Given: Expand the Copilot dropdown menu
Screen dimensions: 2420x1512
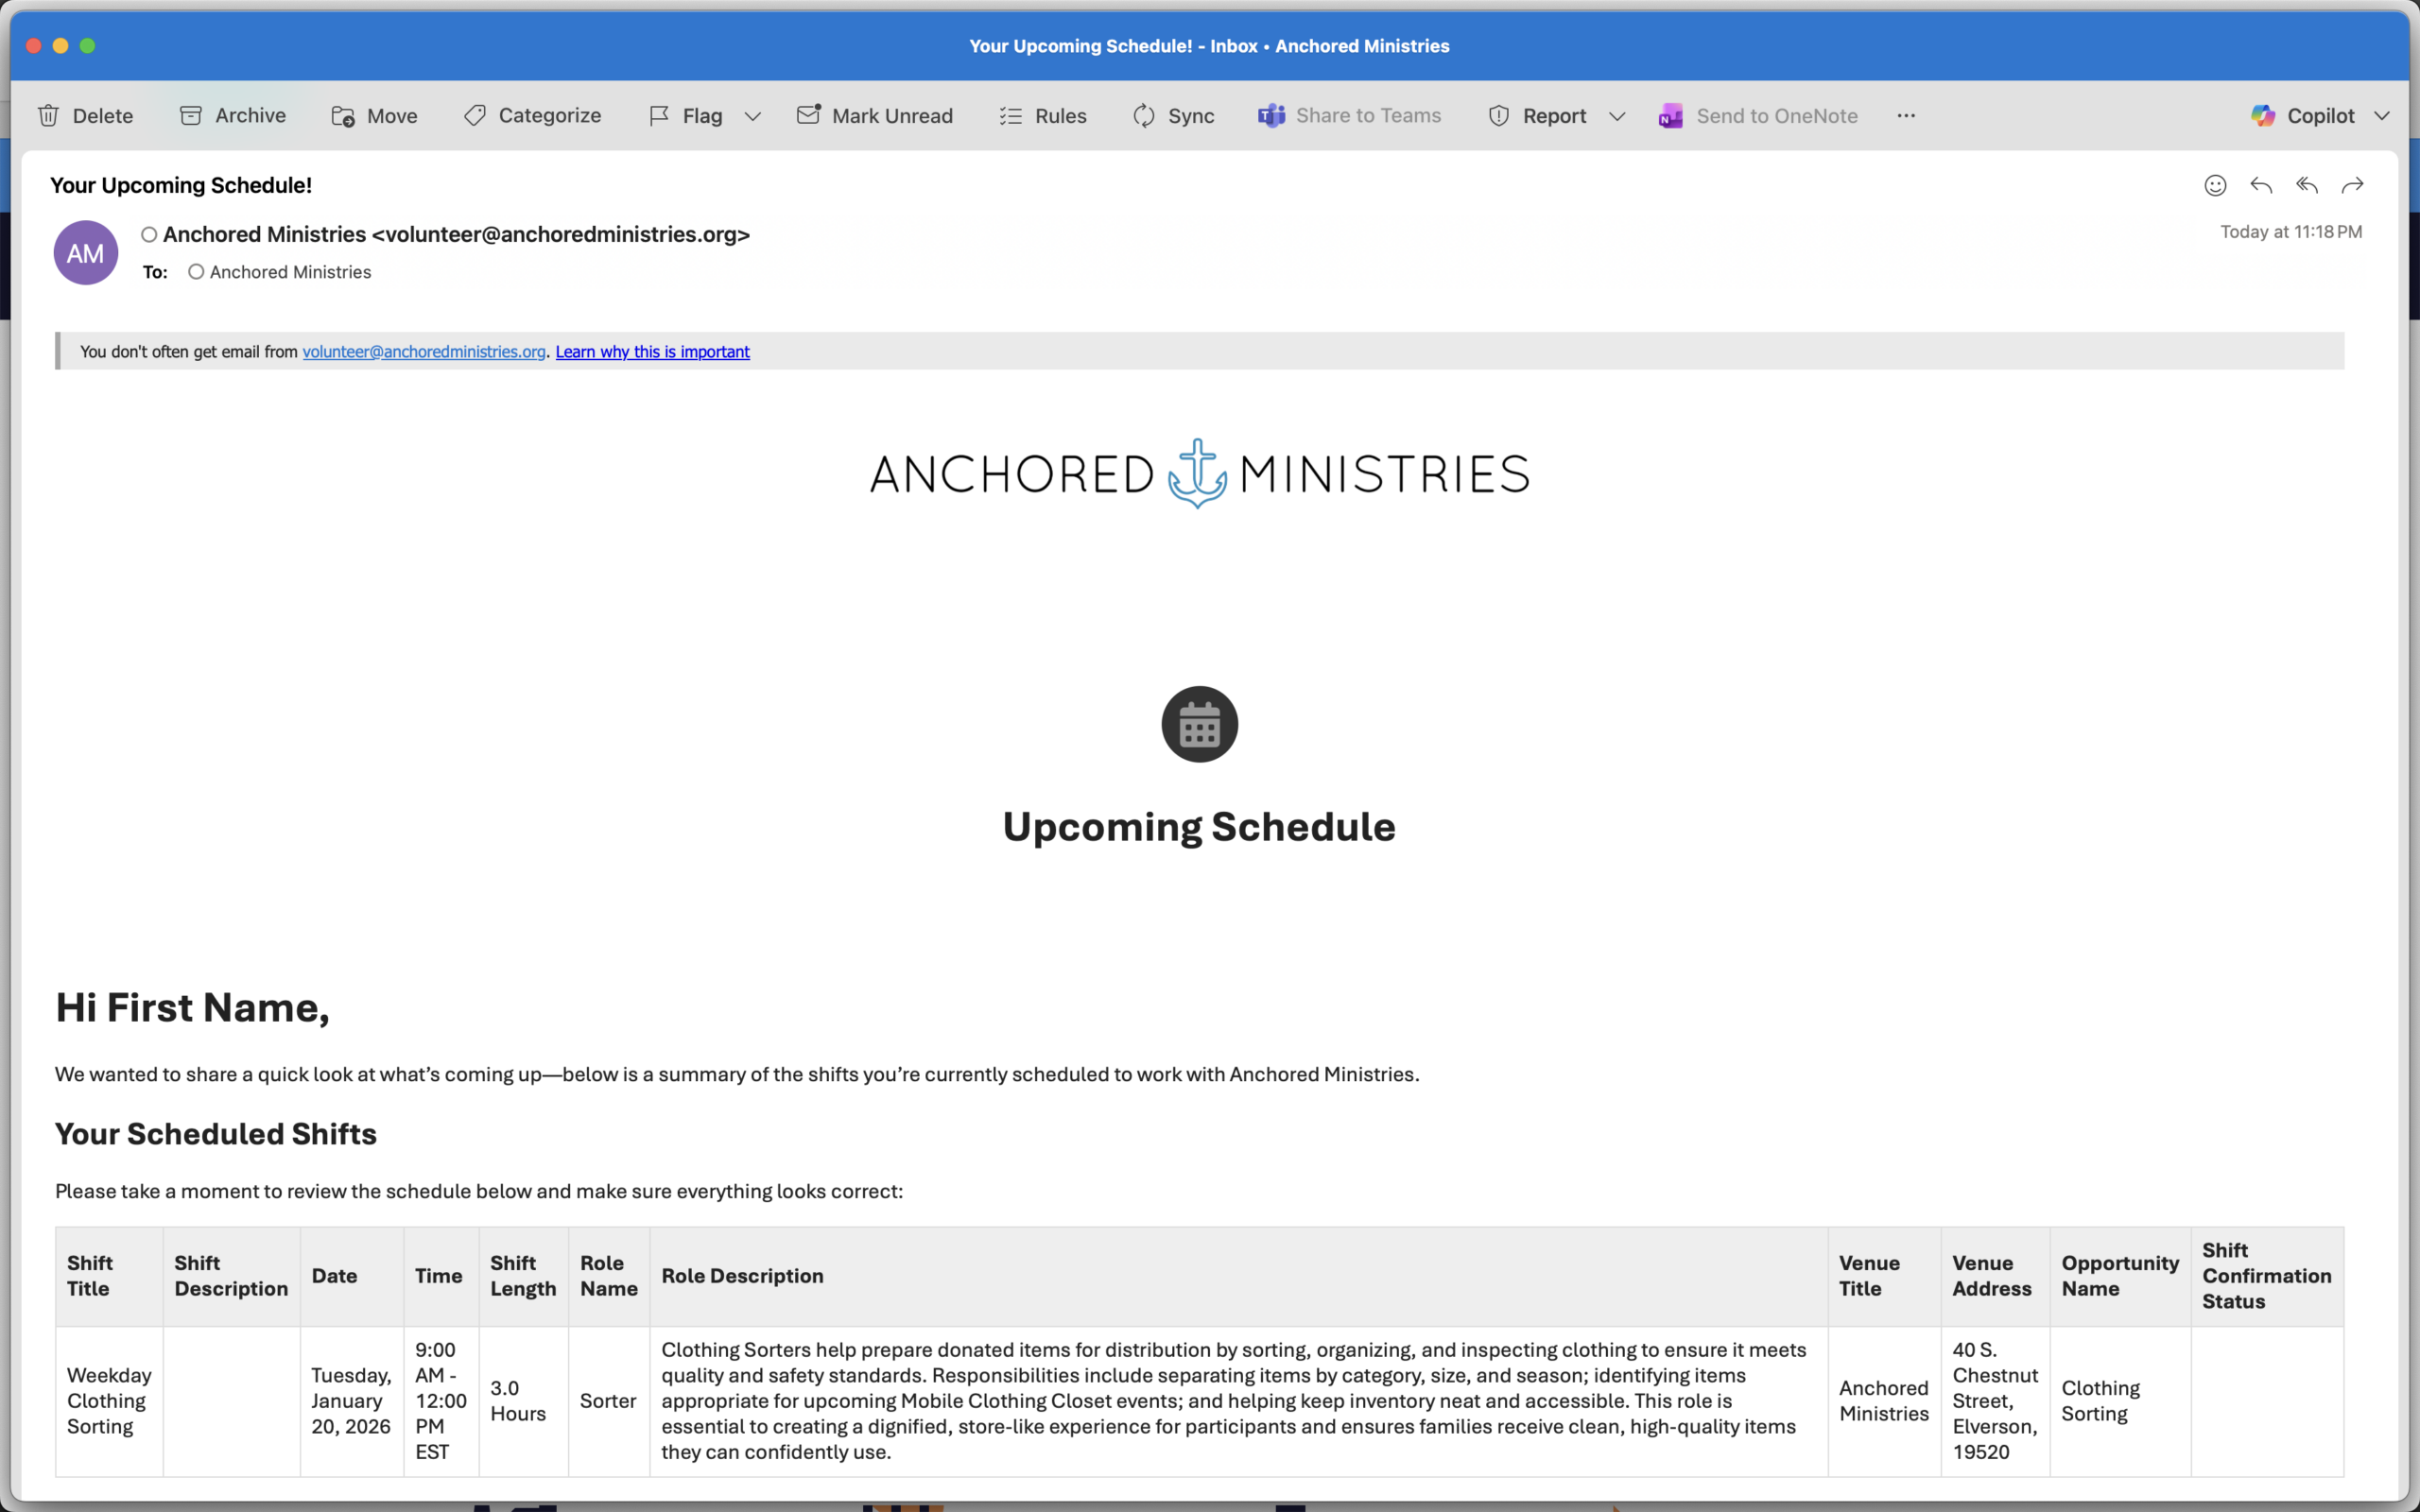Looking at the screenshot, I should 2382,116.
